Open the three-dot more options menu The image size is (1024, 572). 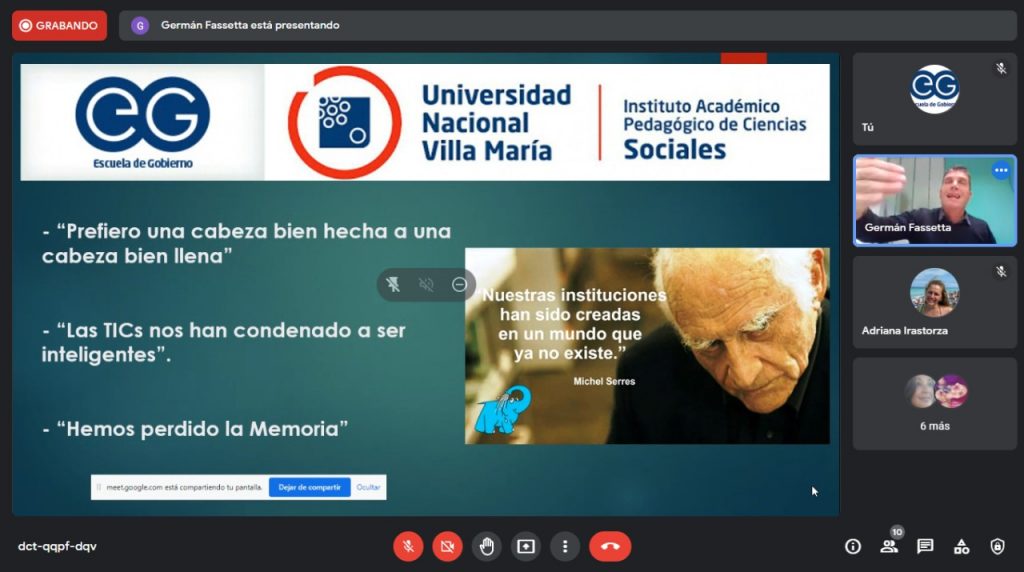click(565, 546)
